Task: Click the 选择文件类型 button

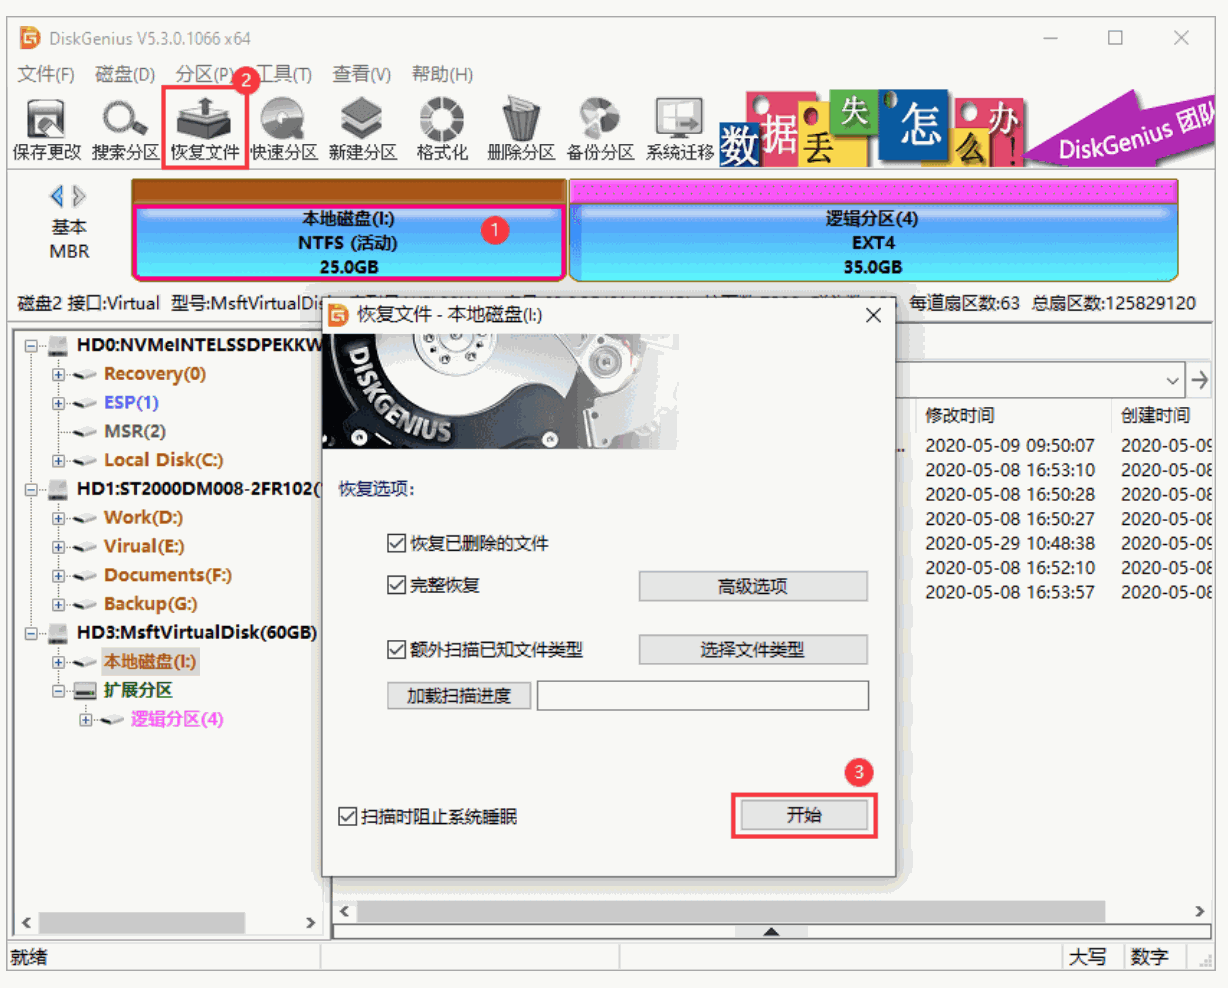Action: [x=753, y=650]
